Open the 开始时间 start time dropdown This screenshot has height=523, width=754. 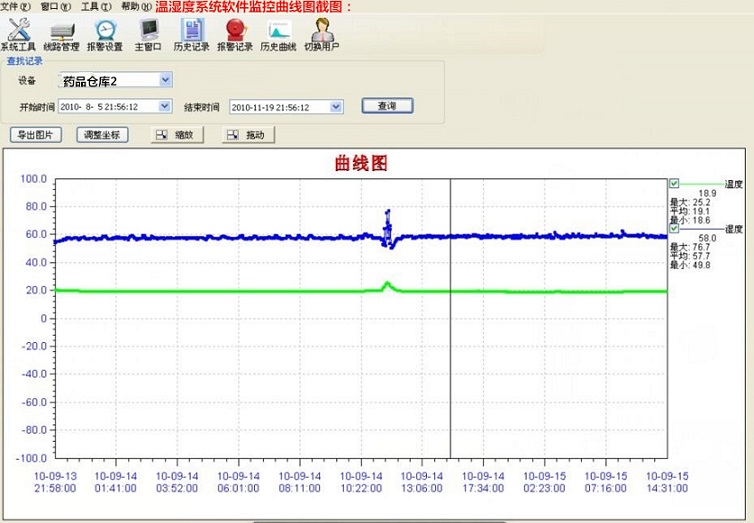[164, 106]
